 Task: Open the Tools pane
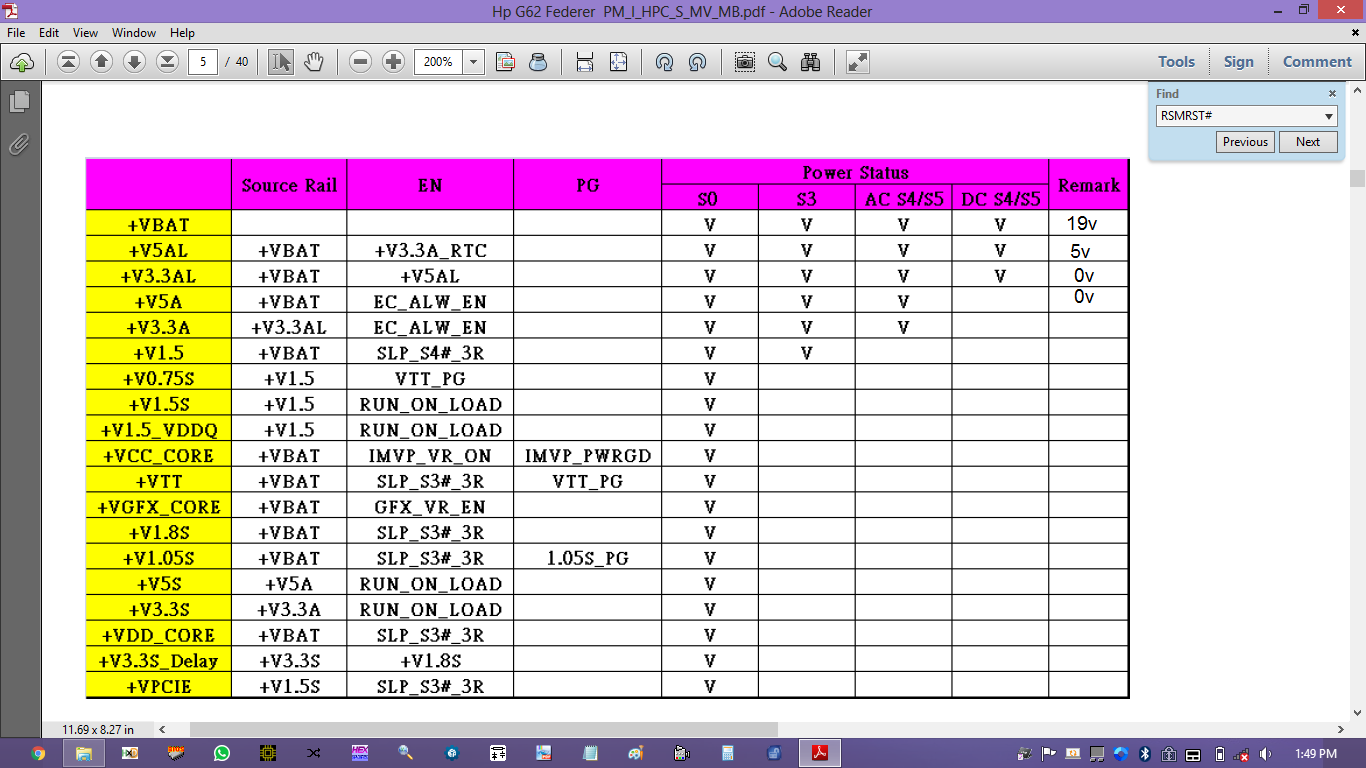pos(1176,62)
